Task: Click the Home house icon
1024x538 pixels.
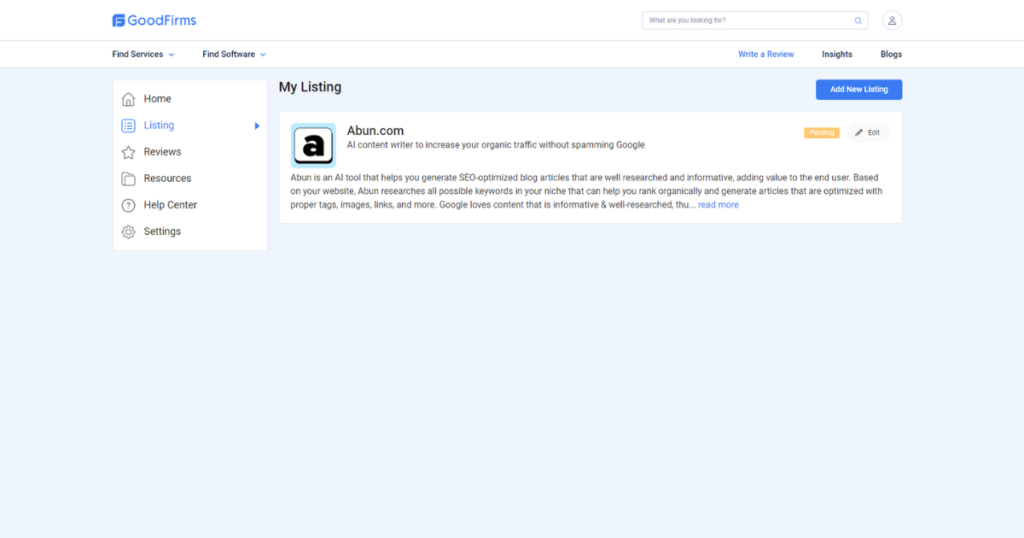Action: (129, 99)
